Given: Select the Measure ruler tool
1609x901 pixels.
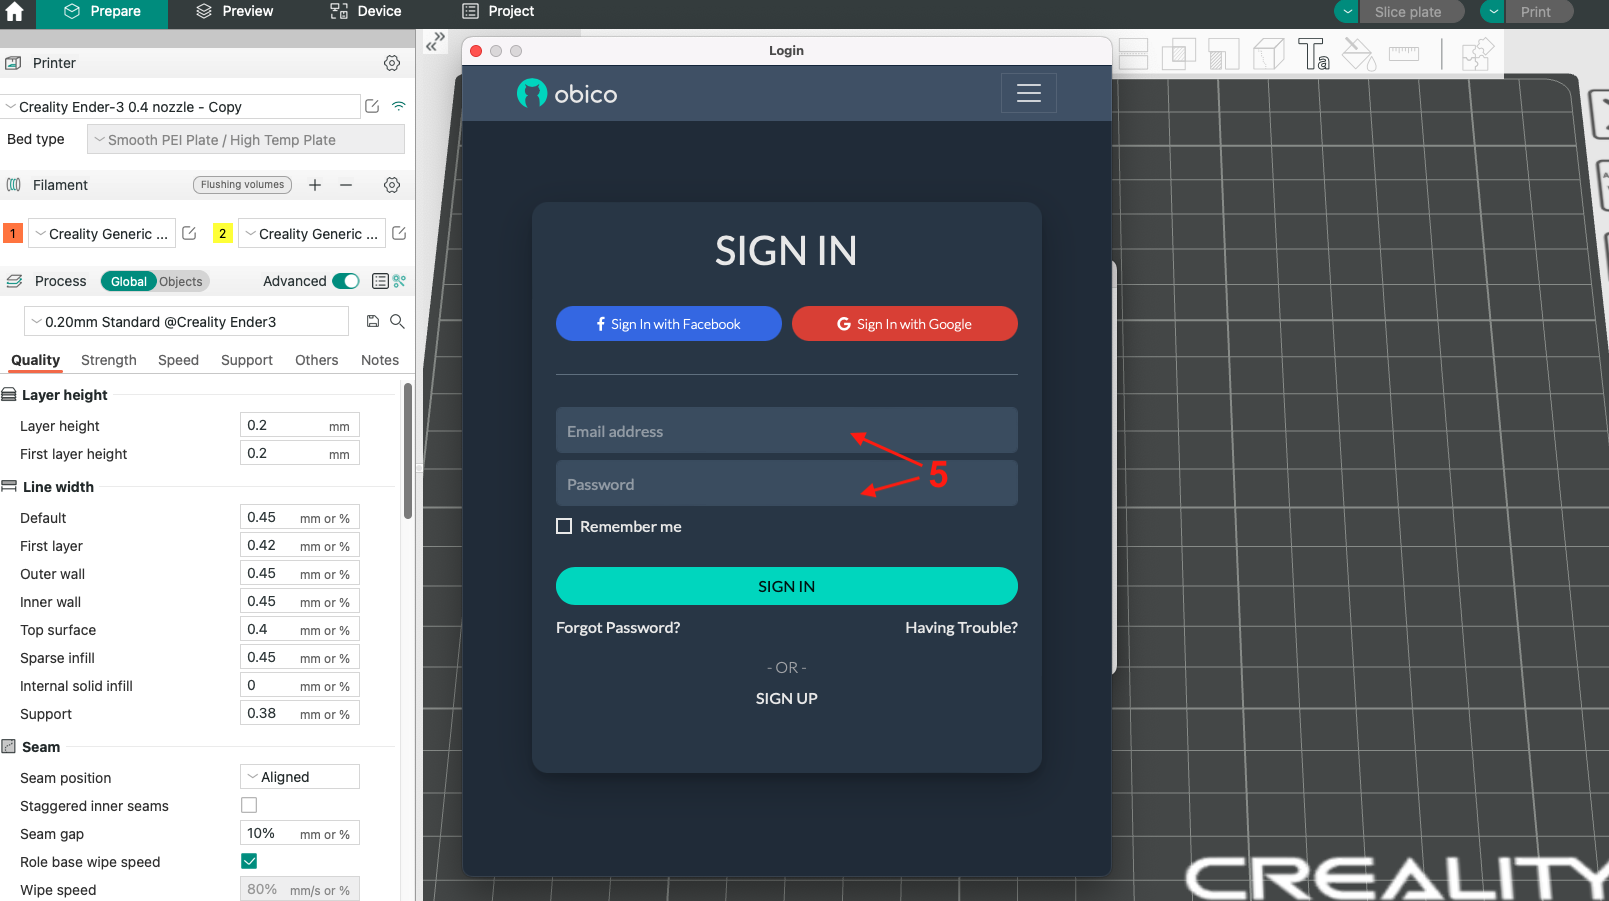Looking at the screenshot, I should click(1404, 54).
